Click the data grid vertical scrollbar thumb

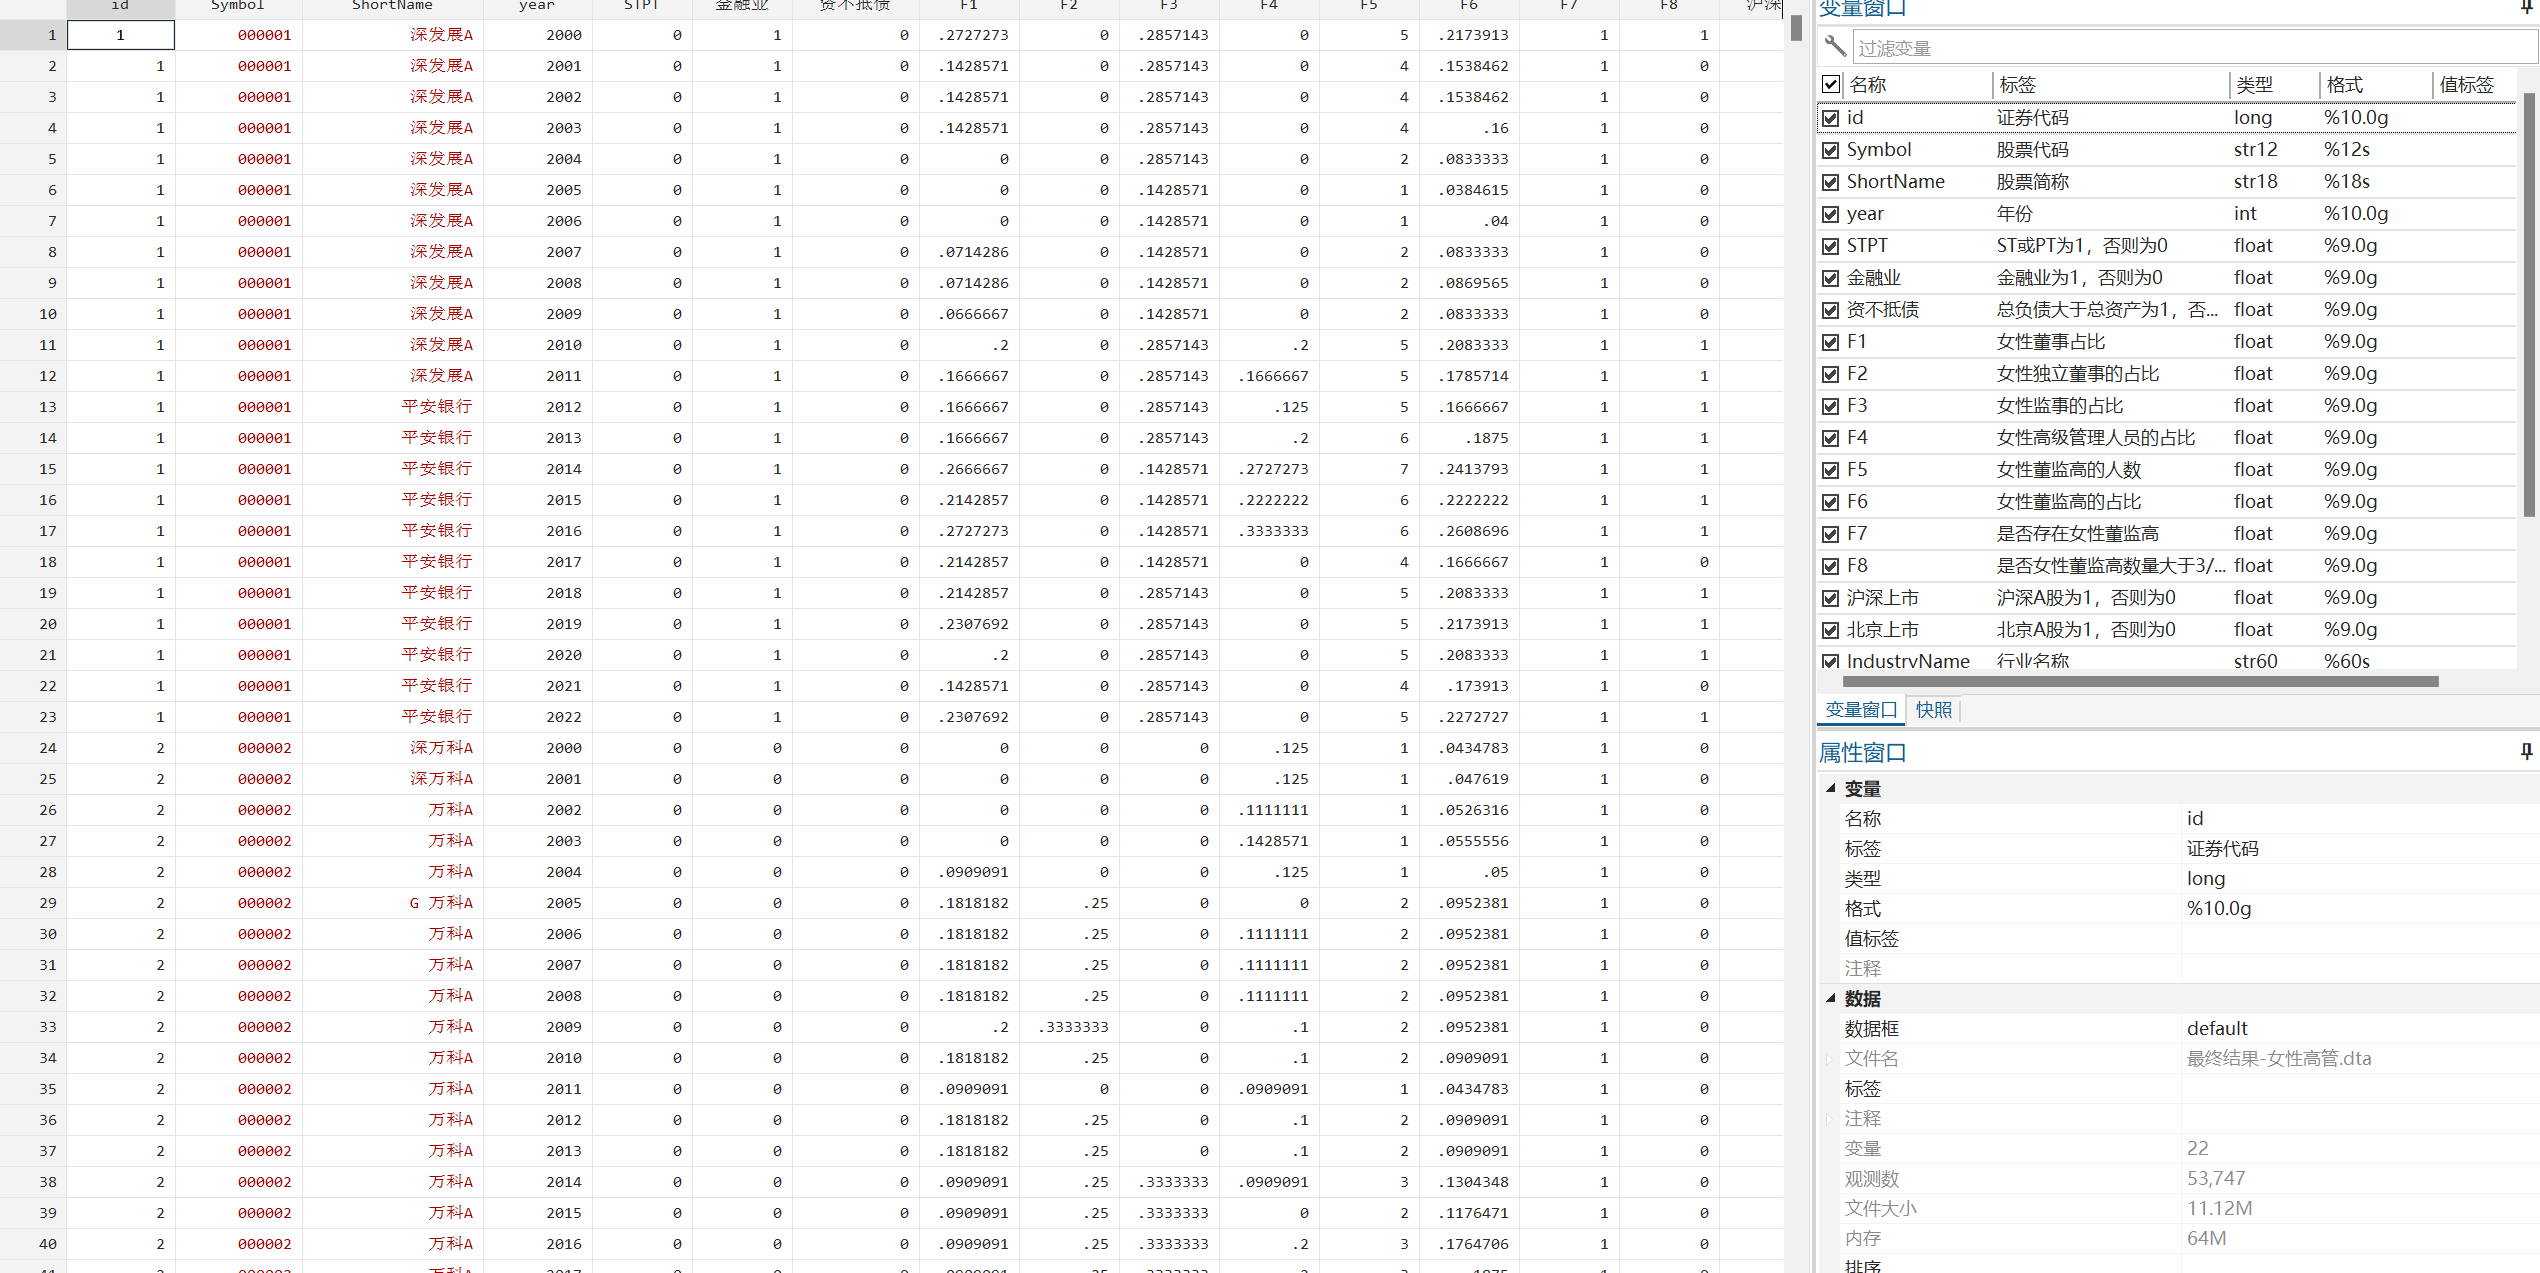pyautogui.click(x=1796, y=28)
